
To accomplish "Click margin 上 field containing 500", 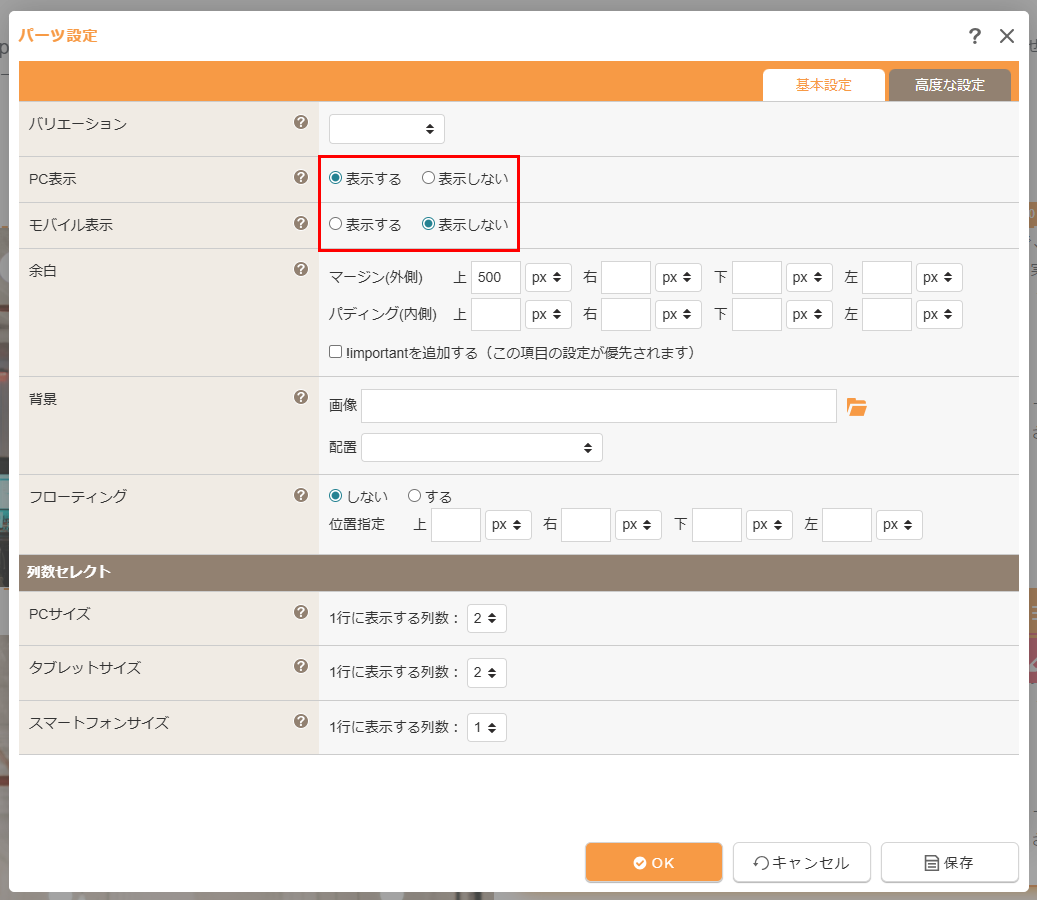I will (x=496, y=277).
